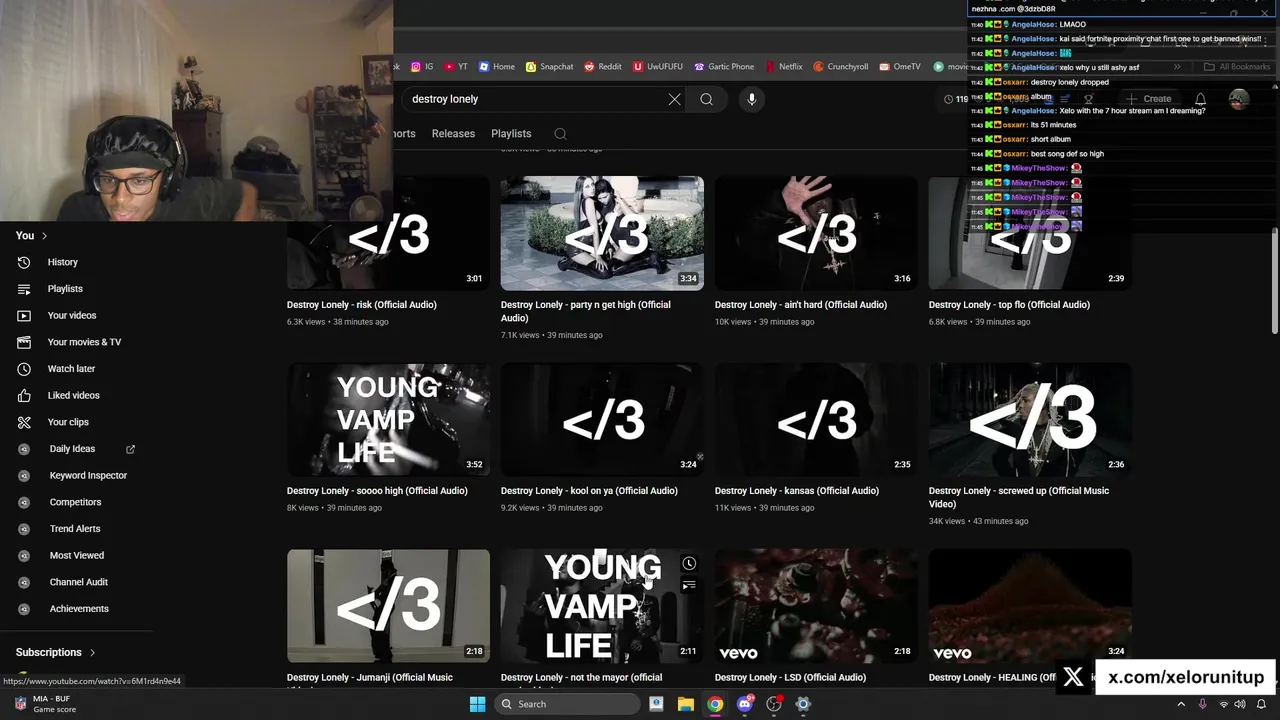Play 'party n get high' thumbnail
Viewport: 1280px width, 720px height.
(602, 233)
